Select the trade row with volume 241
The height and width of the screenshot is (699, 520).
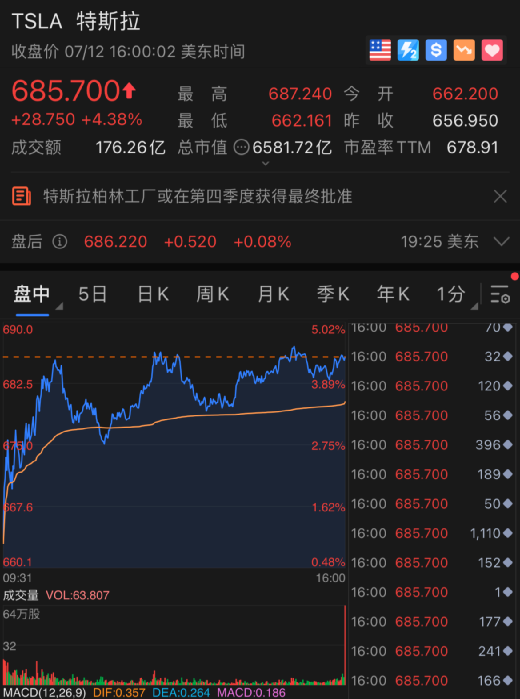point(432,651)
